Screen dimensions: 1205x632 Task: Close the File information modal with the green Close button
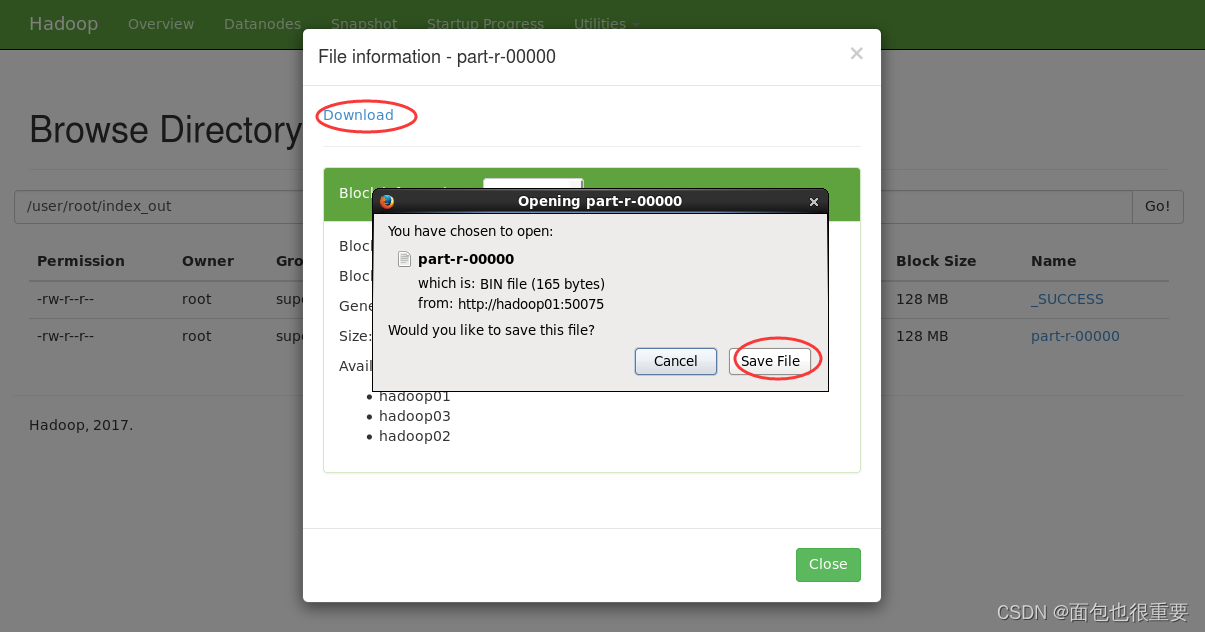pos(828,564)
